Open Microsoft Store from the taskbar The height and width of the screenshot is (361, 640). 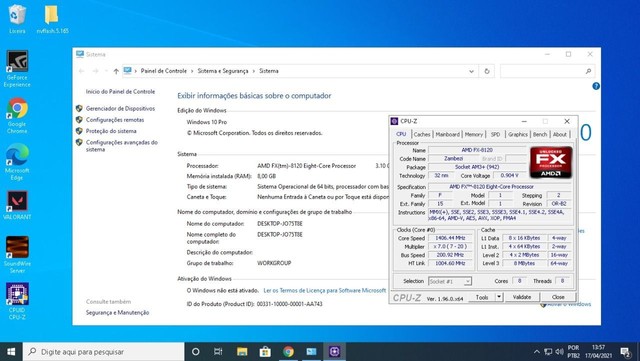[265, 352]
